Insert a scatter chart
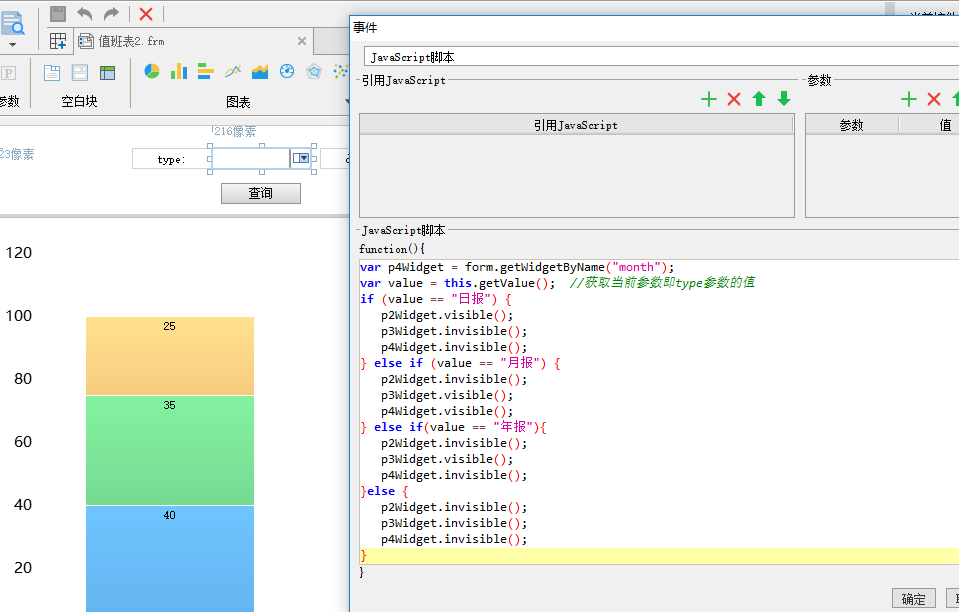The height and width of the screenshot is (612, 959). pyautogui.click(x=340, y=71)
